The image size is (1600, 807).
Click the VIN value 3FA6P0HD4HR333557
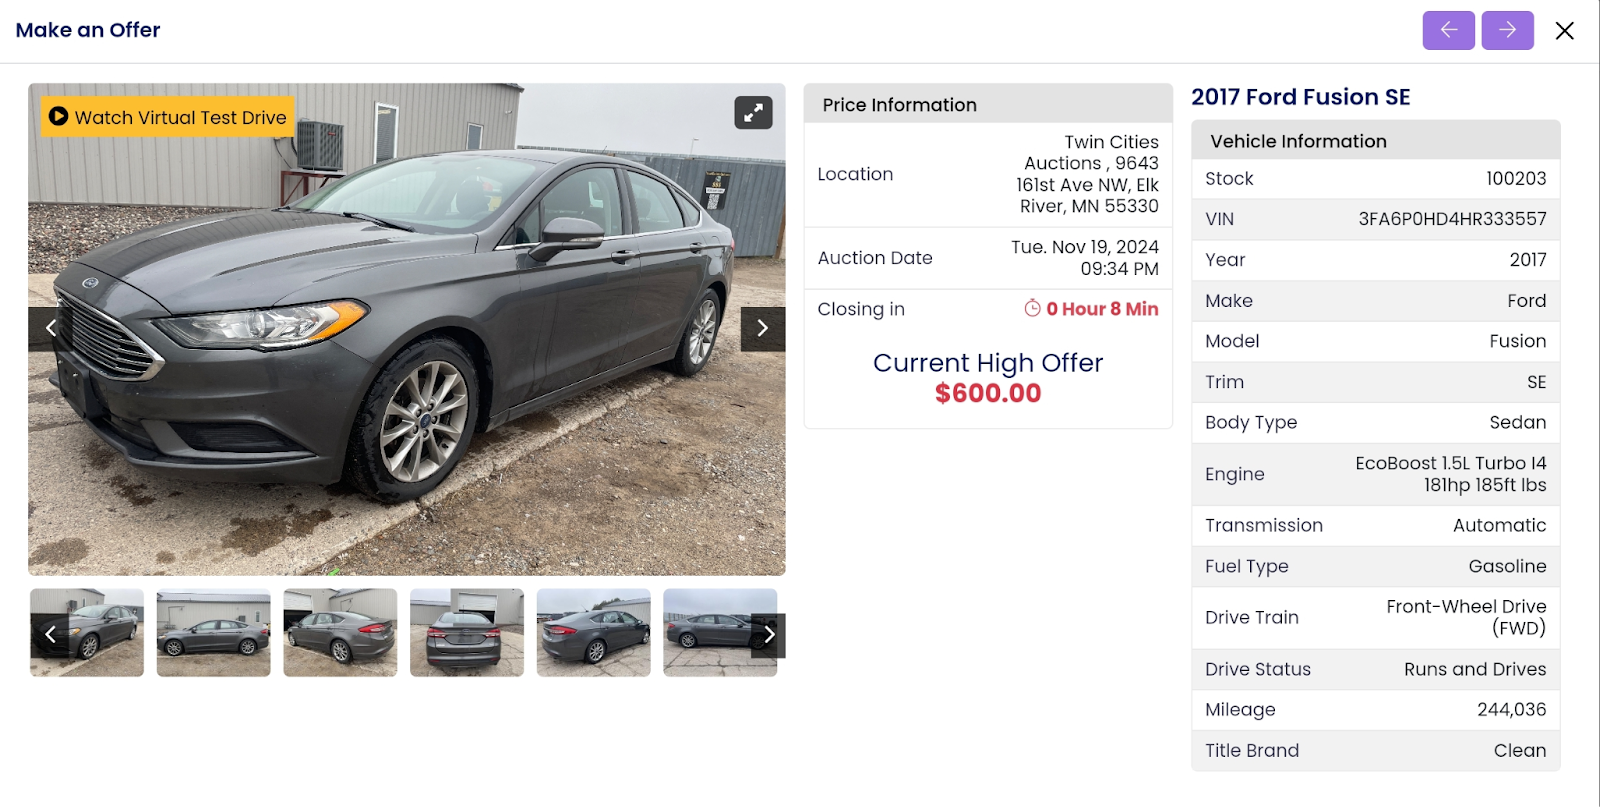(1452, 219)
